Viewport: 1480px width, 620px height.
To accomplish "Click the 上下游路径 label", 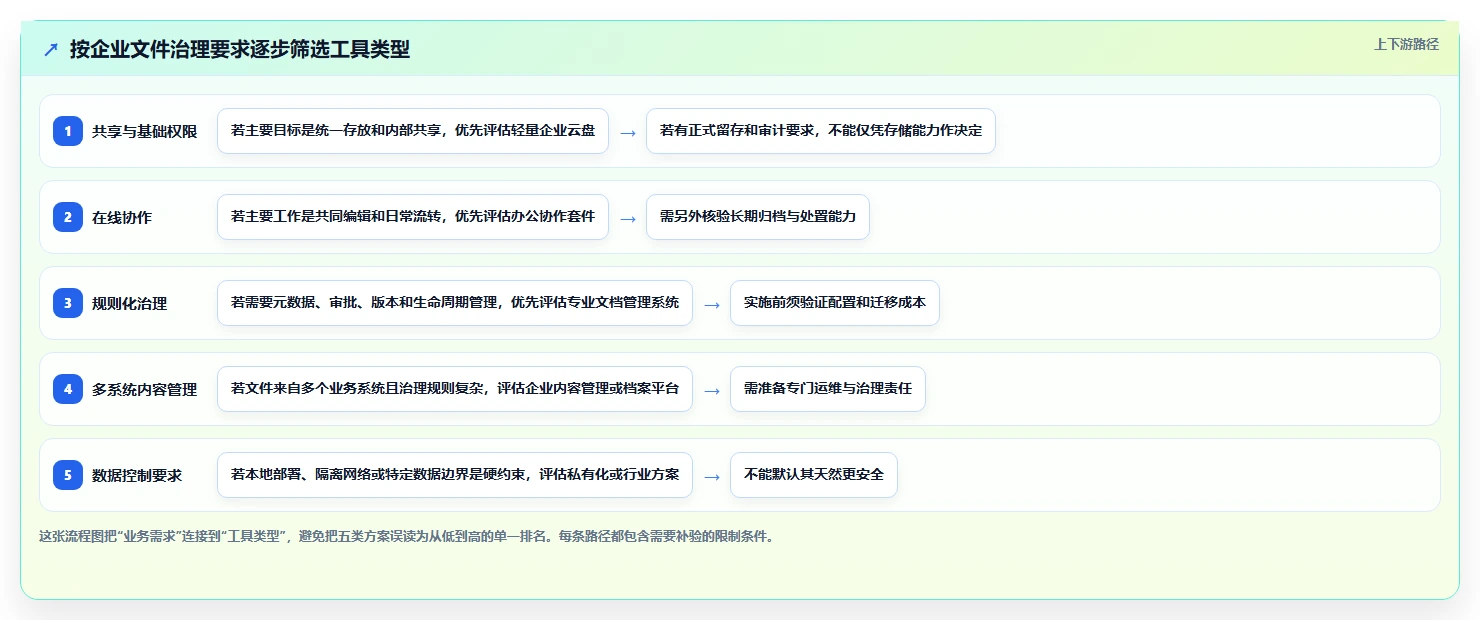I will coord(1406,44).
